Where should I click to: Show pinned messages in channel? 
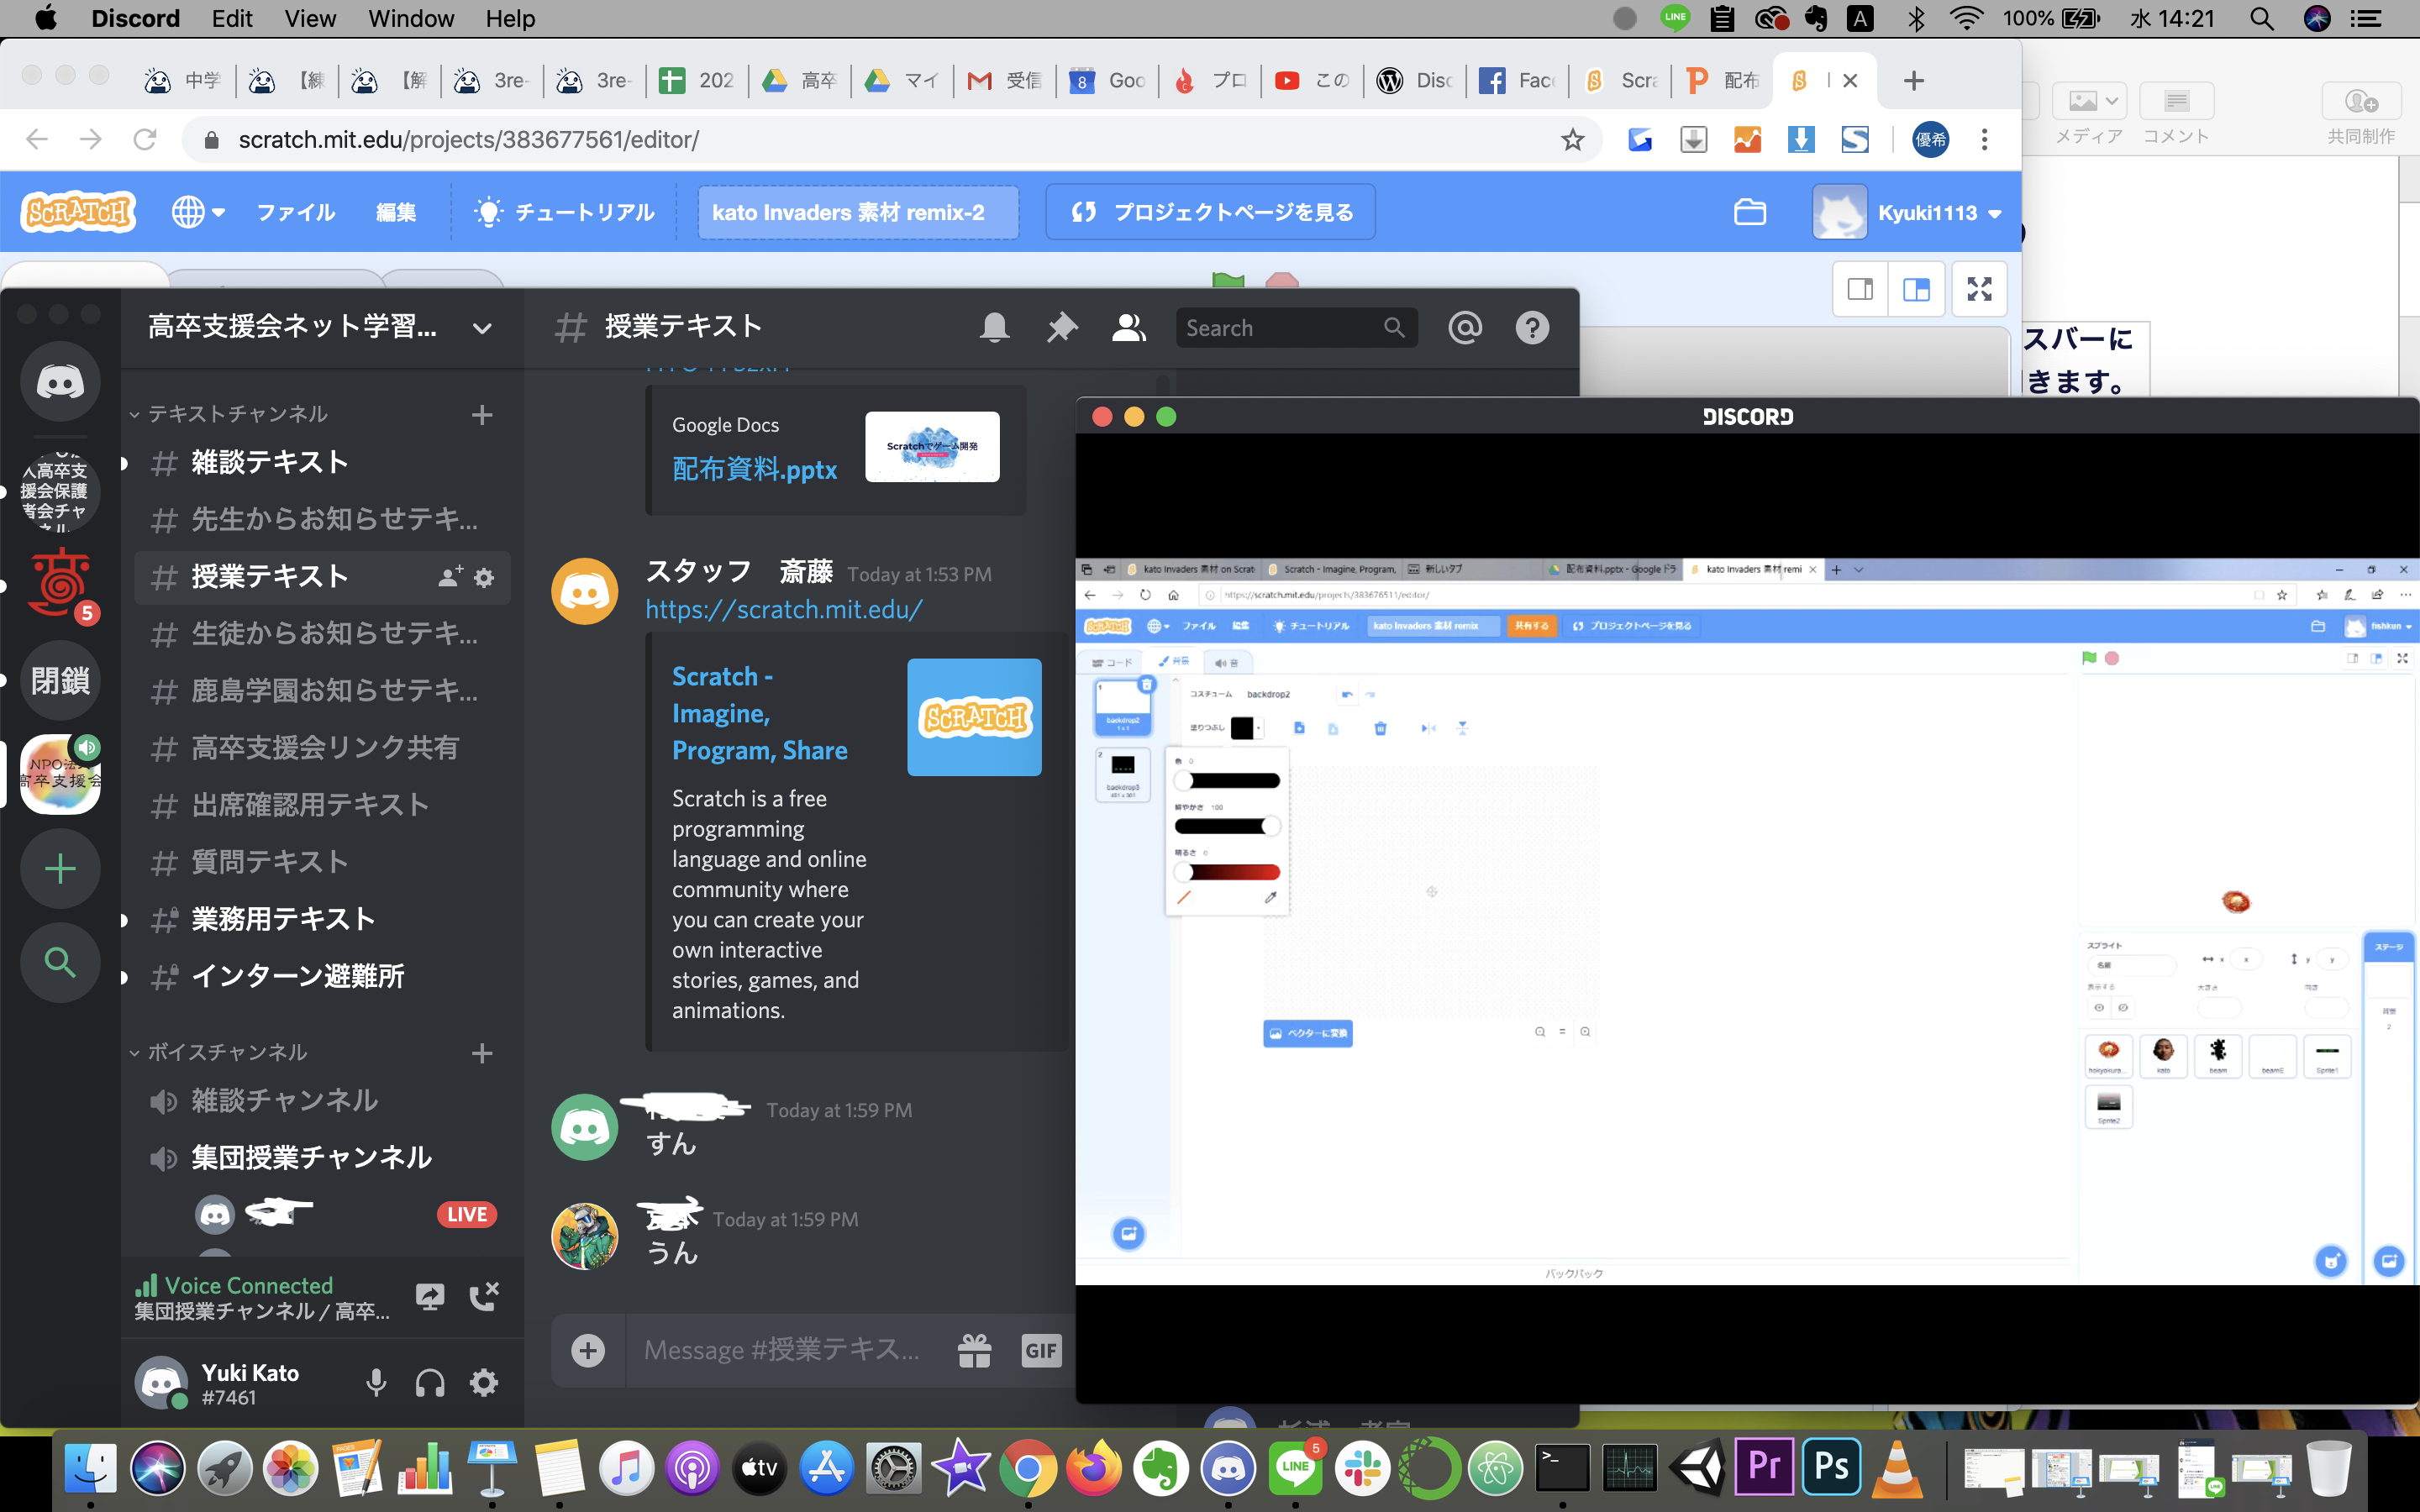1061,327
